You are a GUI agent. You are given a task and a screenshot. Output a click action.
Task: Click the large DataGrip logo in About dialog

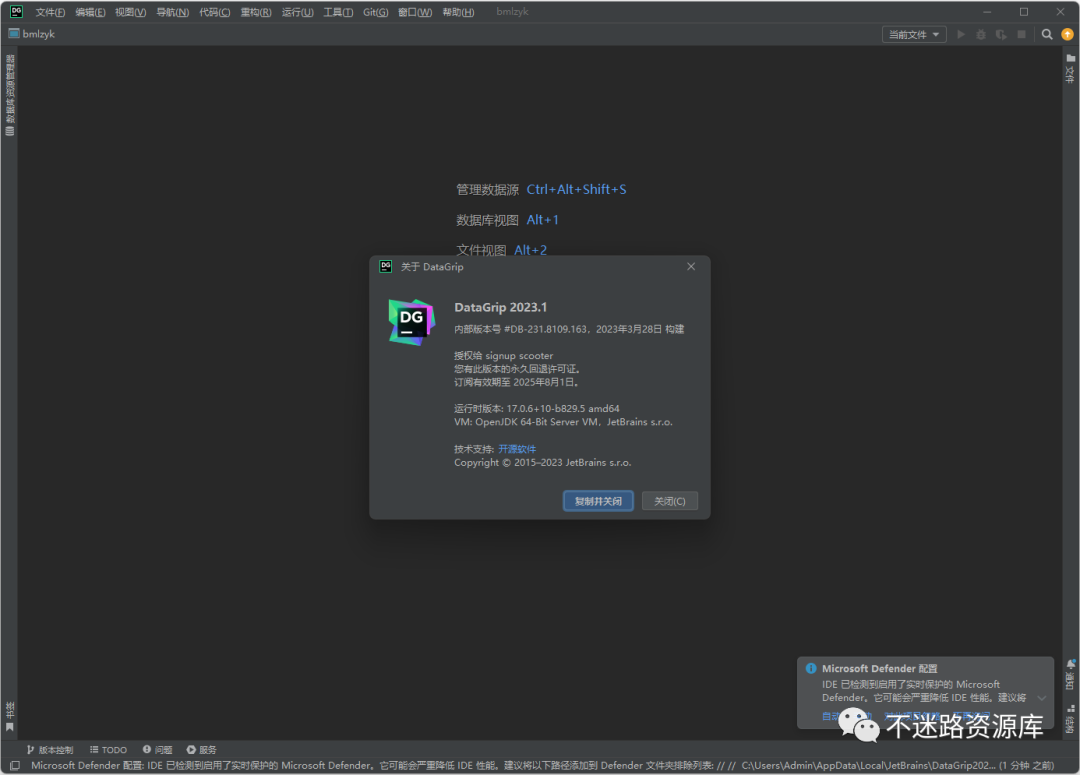411,322
